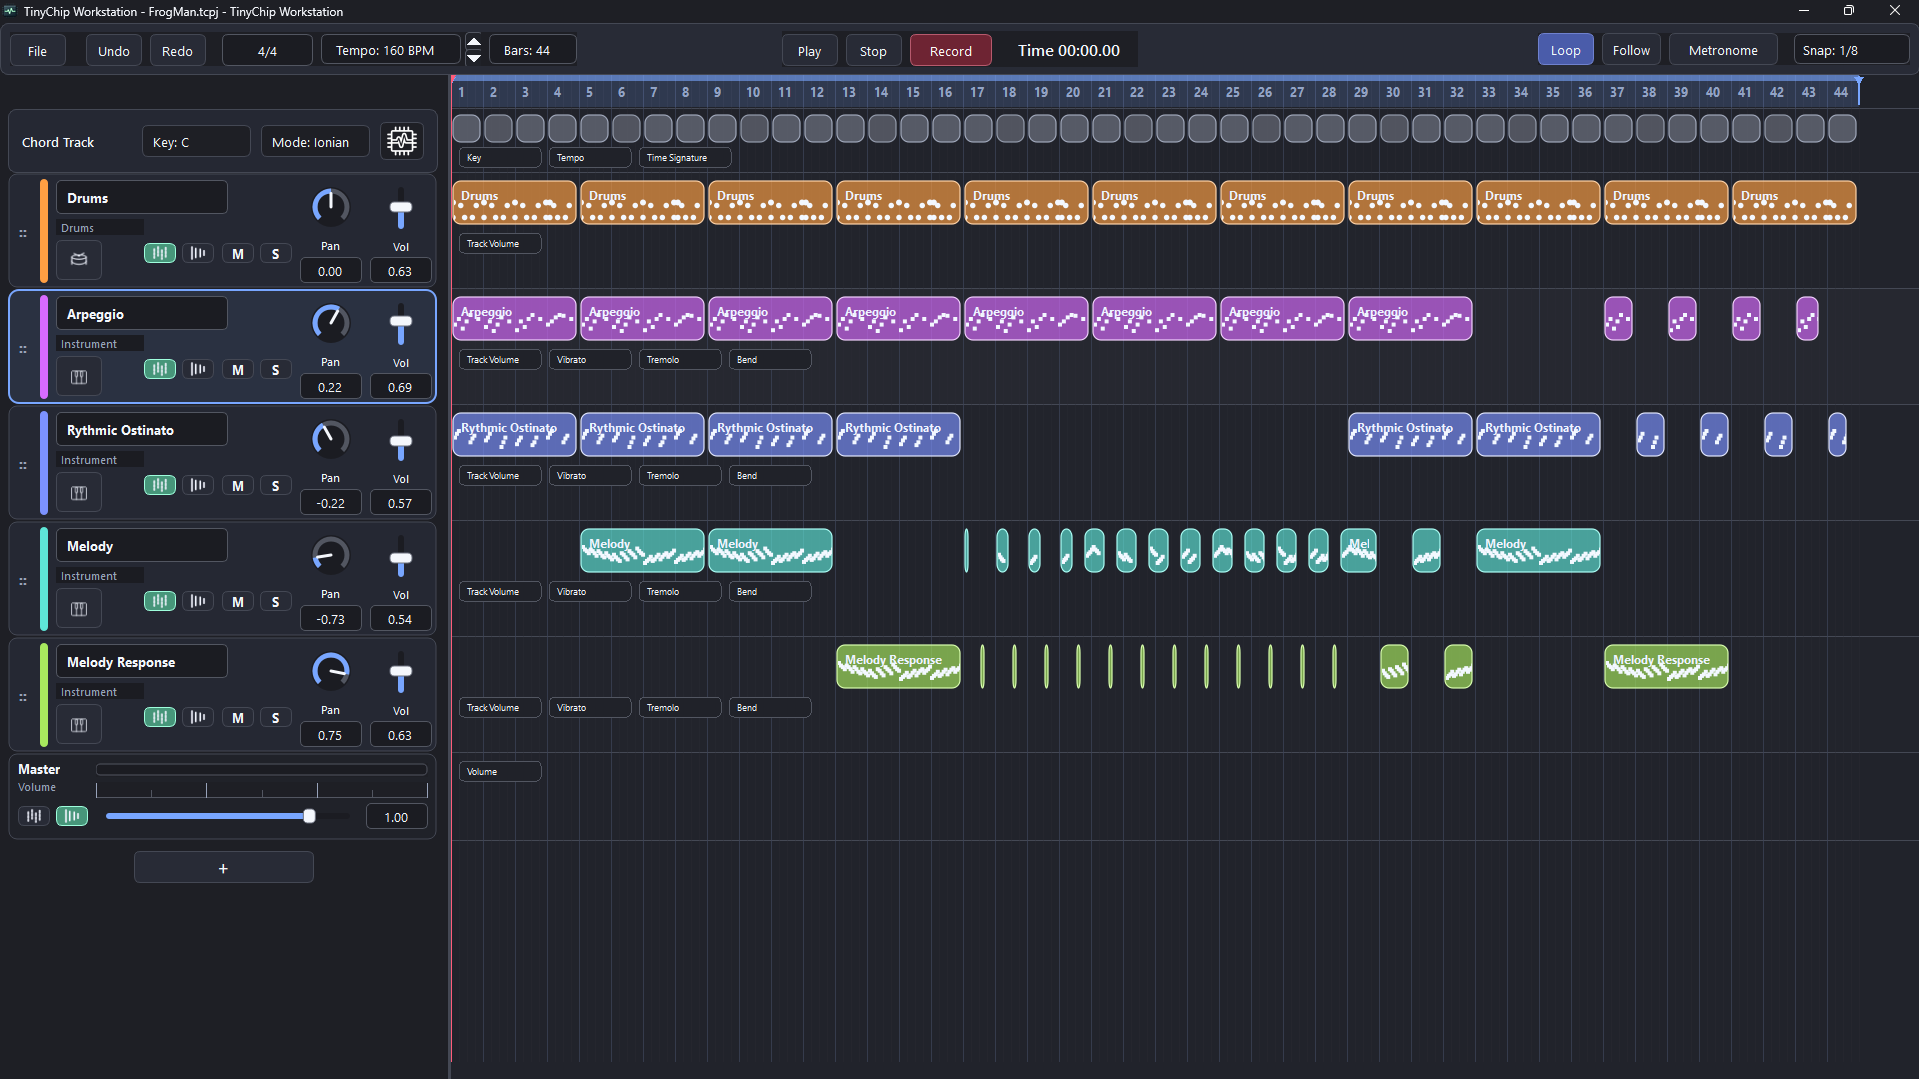Open the Key: C dropdown

(196, 142)
